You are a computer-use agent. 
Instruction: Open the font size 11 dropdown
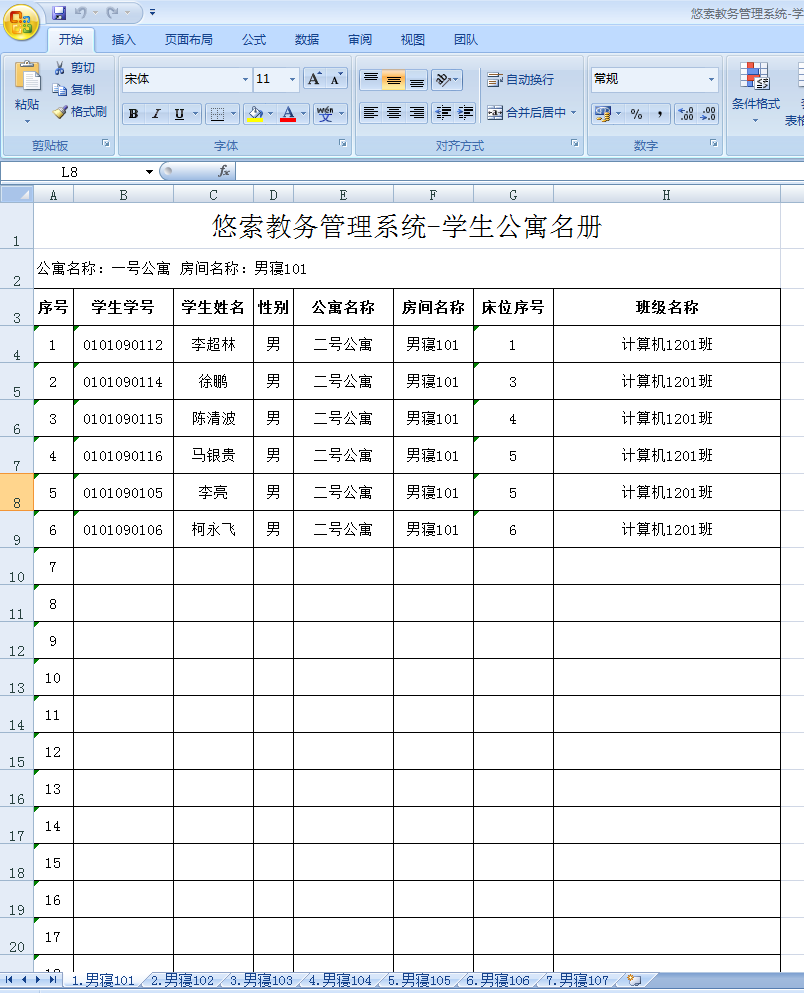pos(292,80)
